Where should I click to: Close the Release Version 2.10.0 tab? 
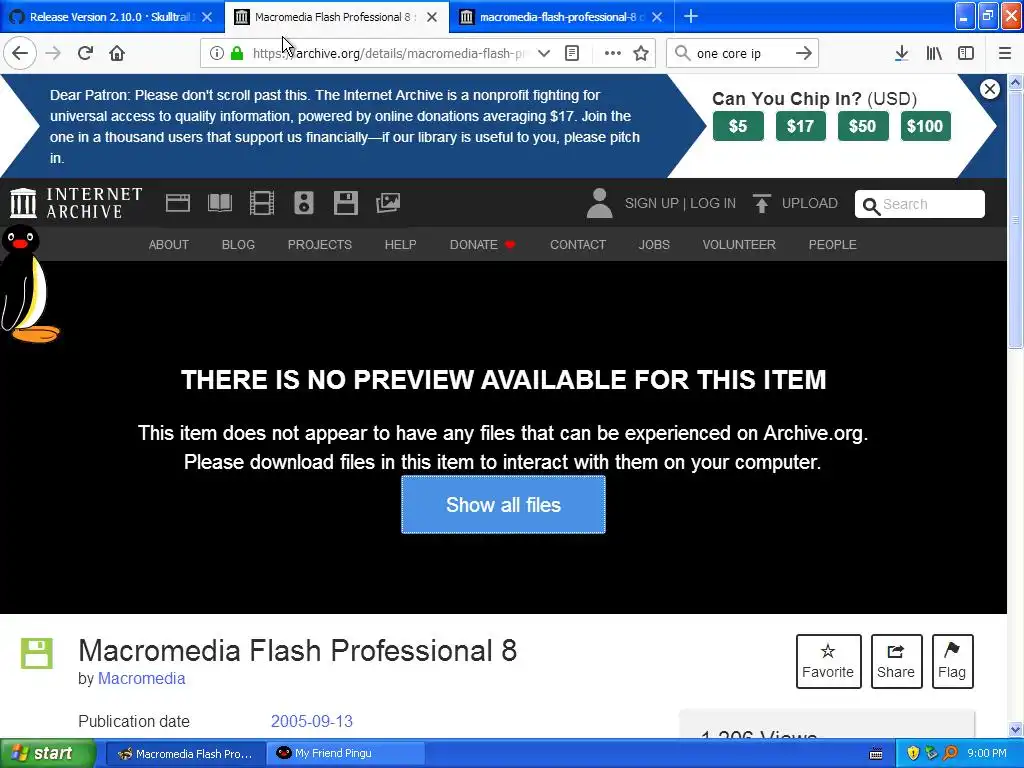207,17
